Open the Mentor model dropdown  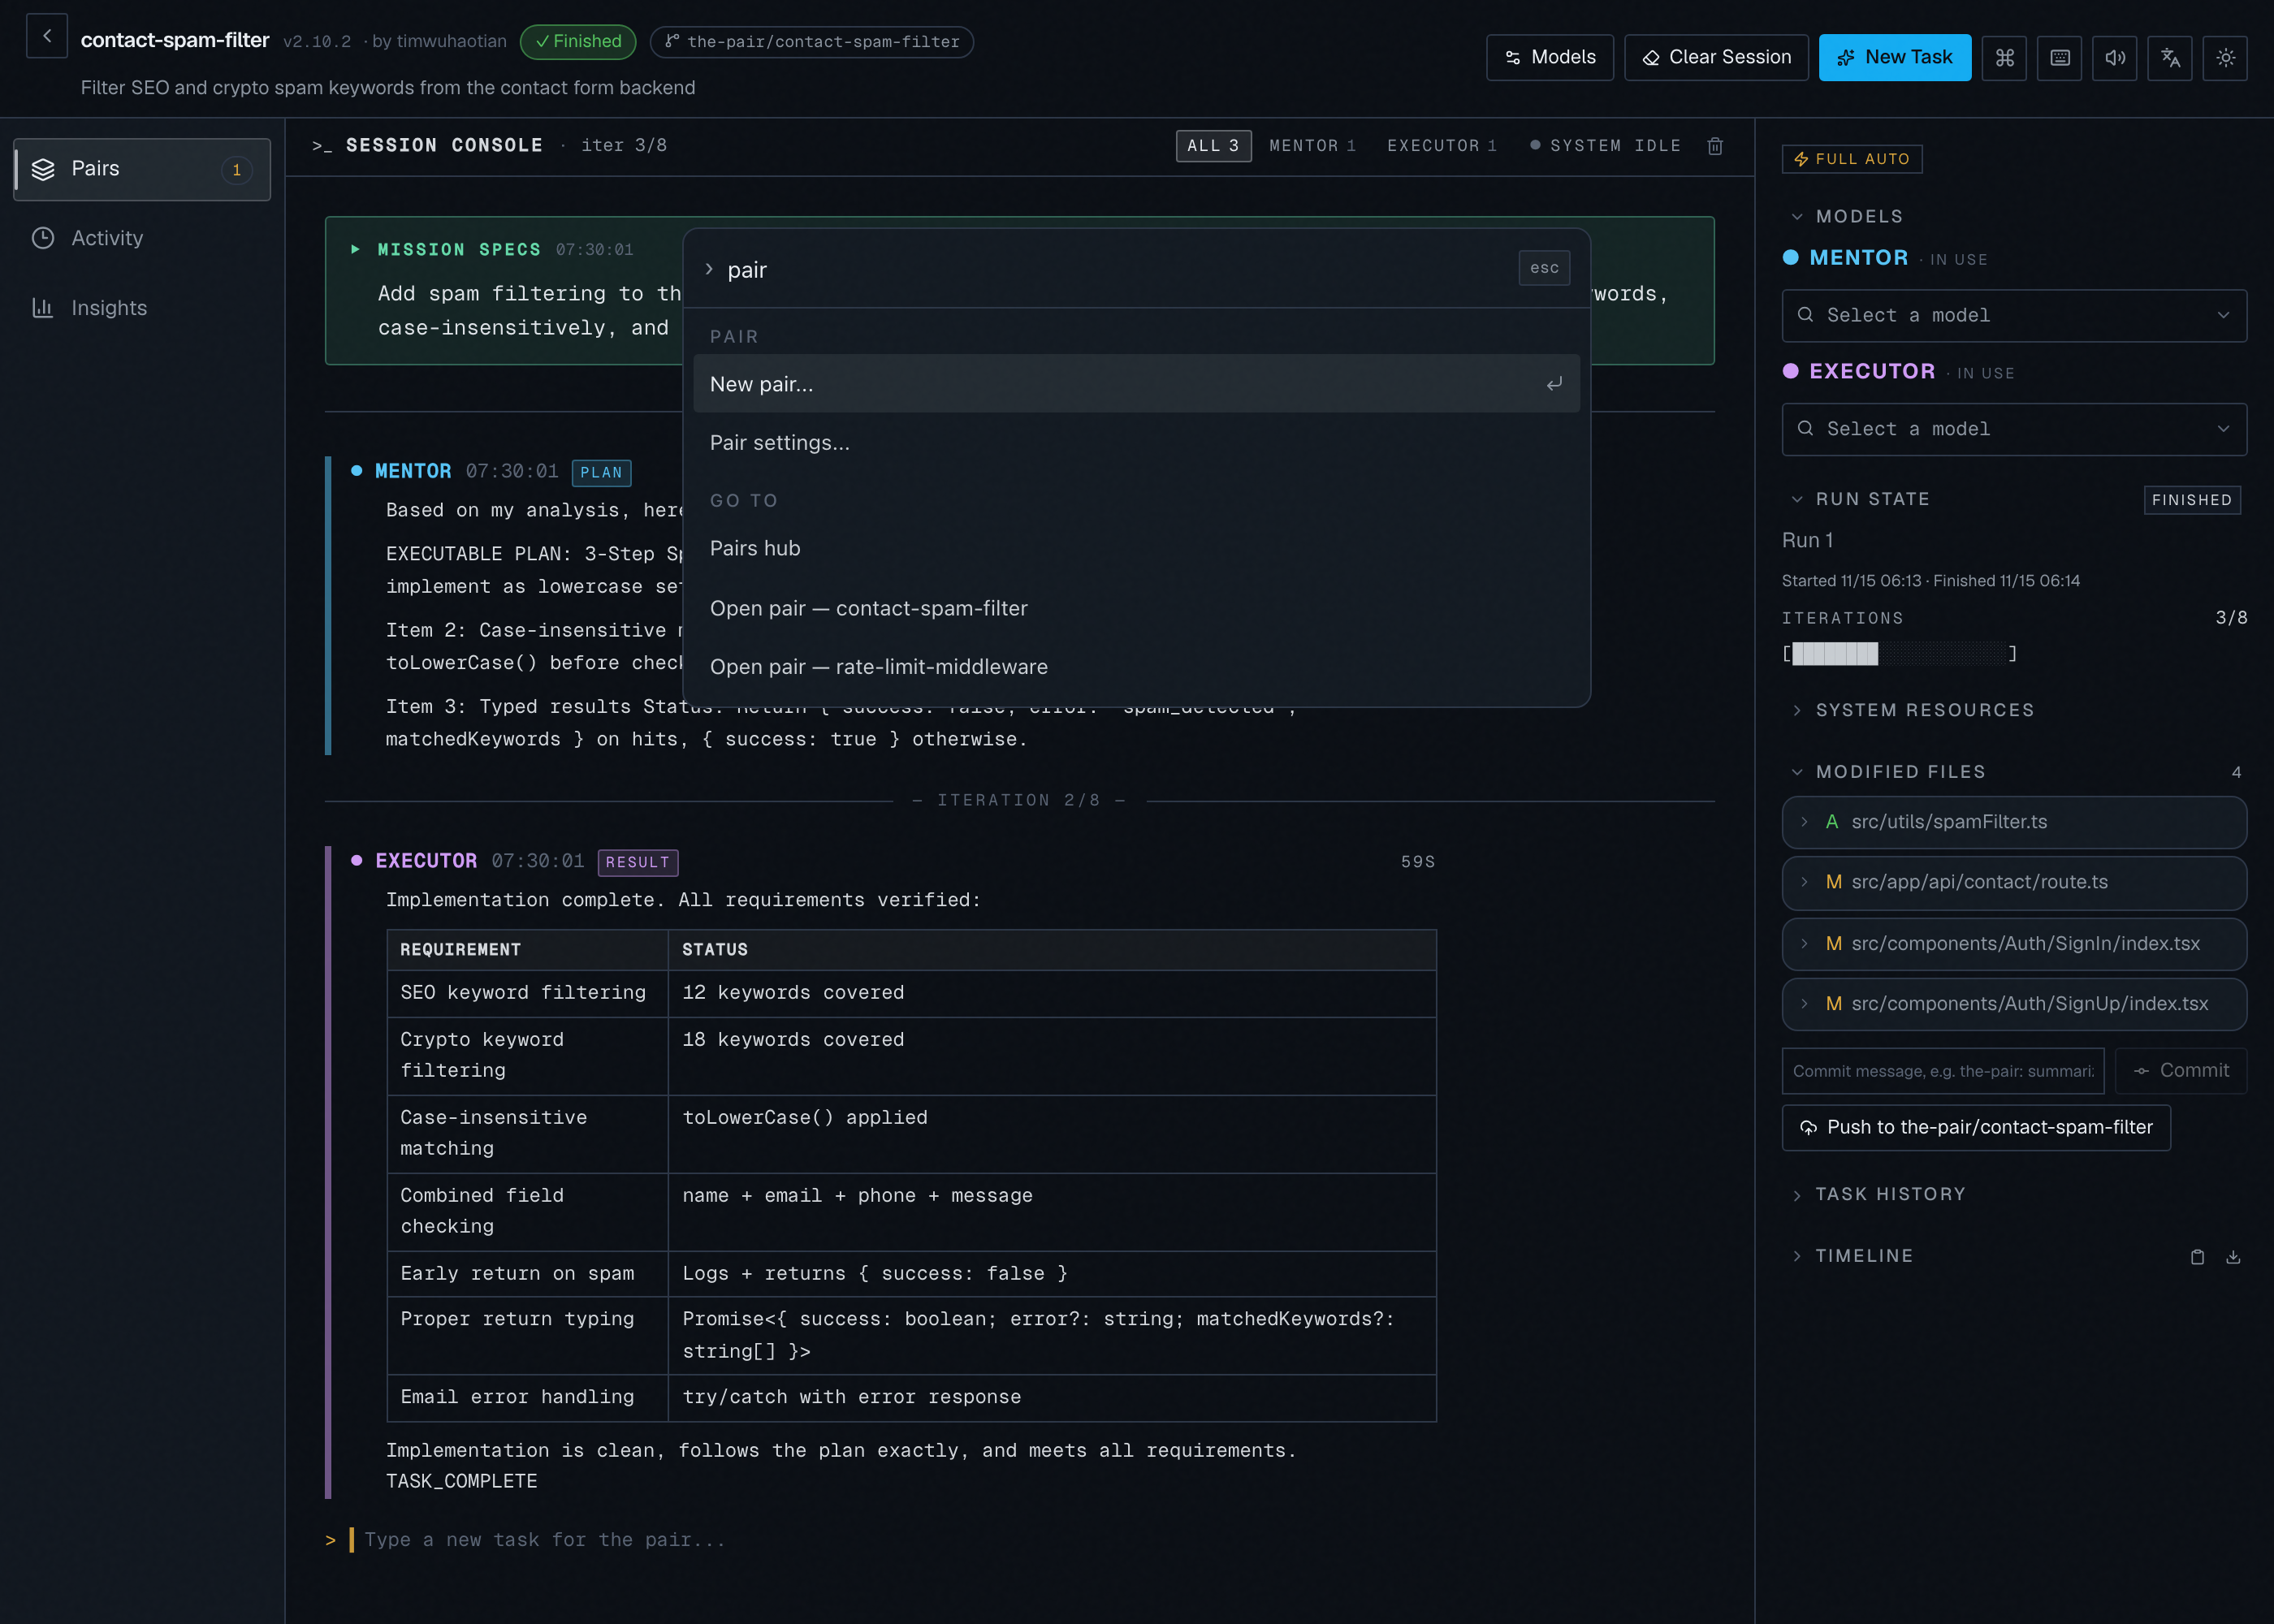(2014, 316)
